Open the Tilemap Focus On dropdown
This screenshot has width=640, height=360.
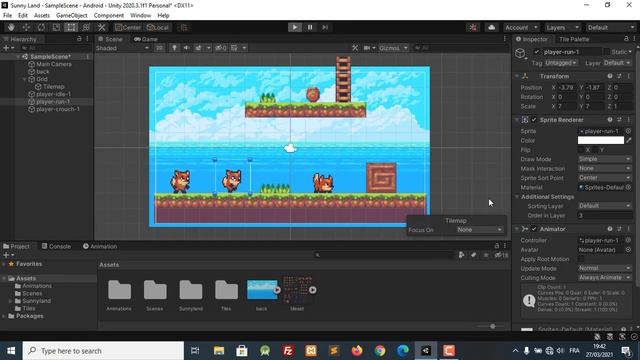480,230
